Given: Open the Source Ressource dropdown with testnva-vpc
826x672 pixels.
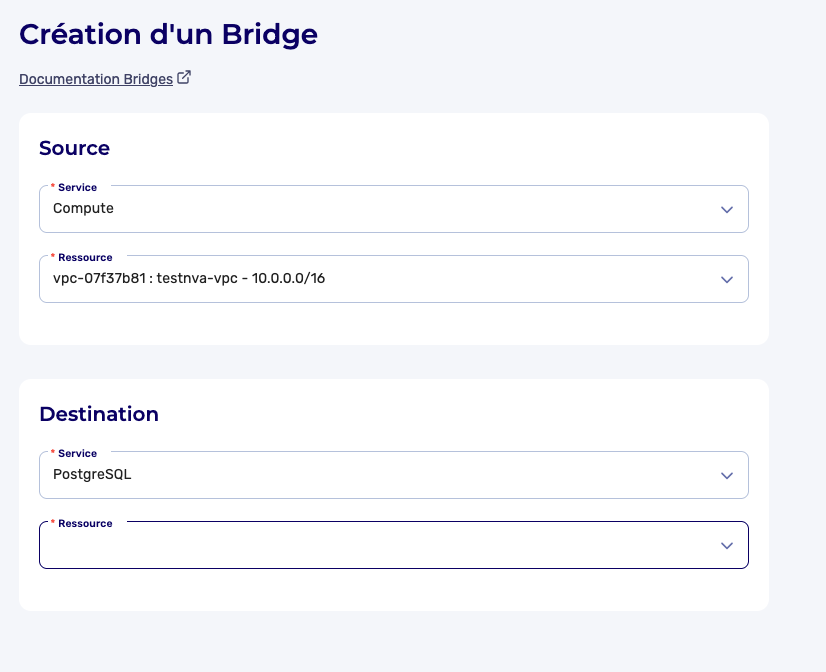Looking at the screenshot, I should click(394, 279).
